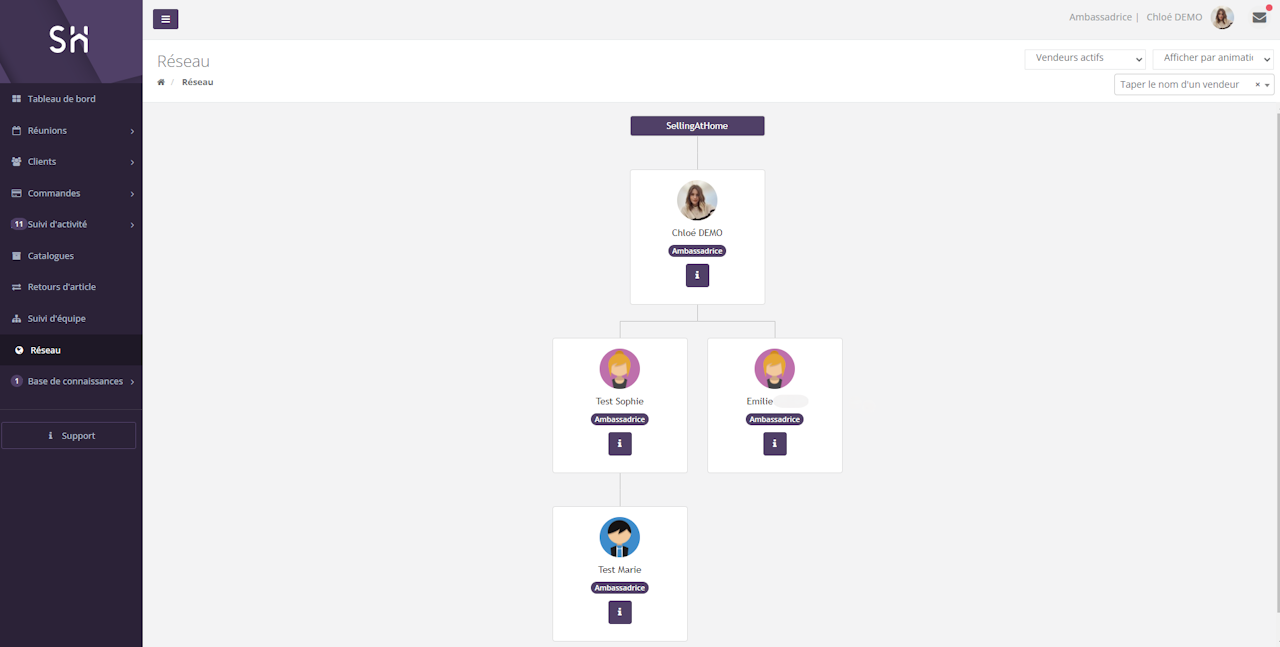Click Chloé DEMO profile avatar in header
The image size is (1280, 647).
(1222, 17)
